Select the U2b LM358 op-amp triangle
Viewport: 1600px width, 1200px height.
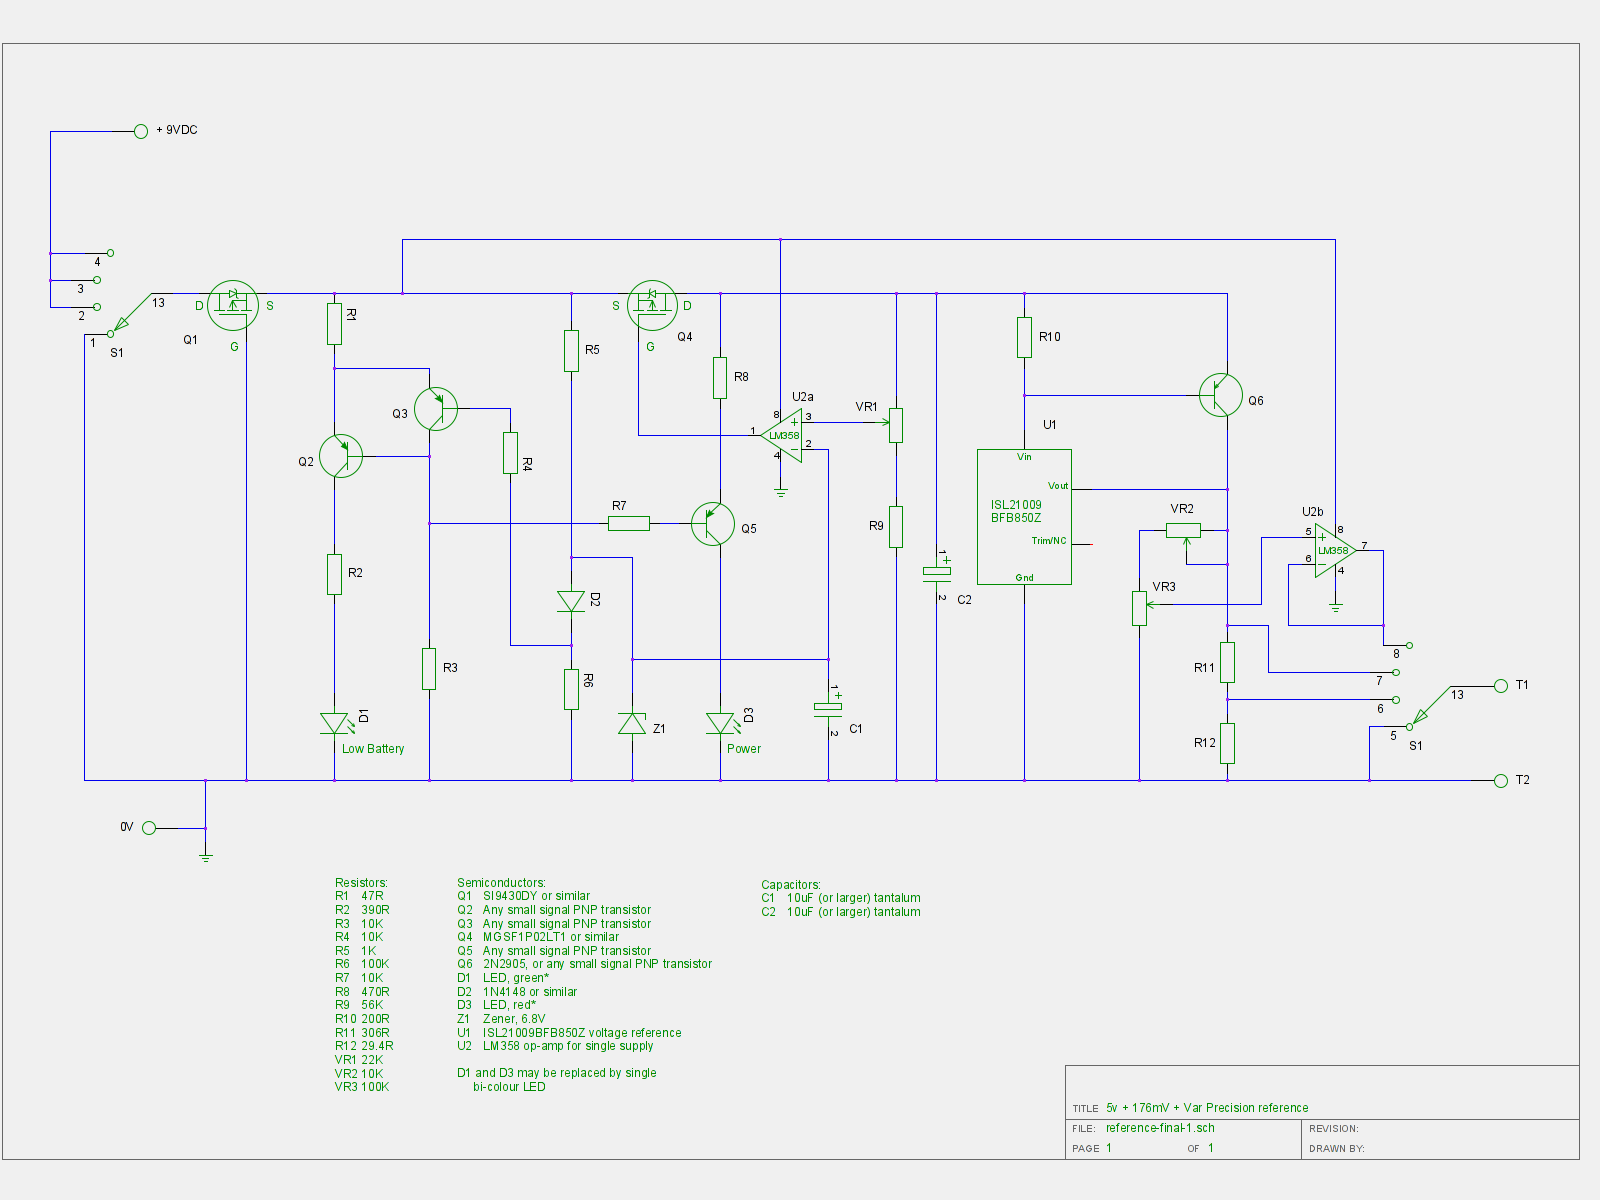1335,551
